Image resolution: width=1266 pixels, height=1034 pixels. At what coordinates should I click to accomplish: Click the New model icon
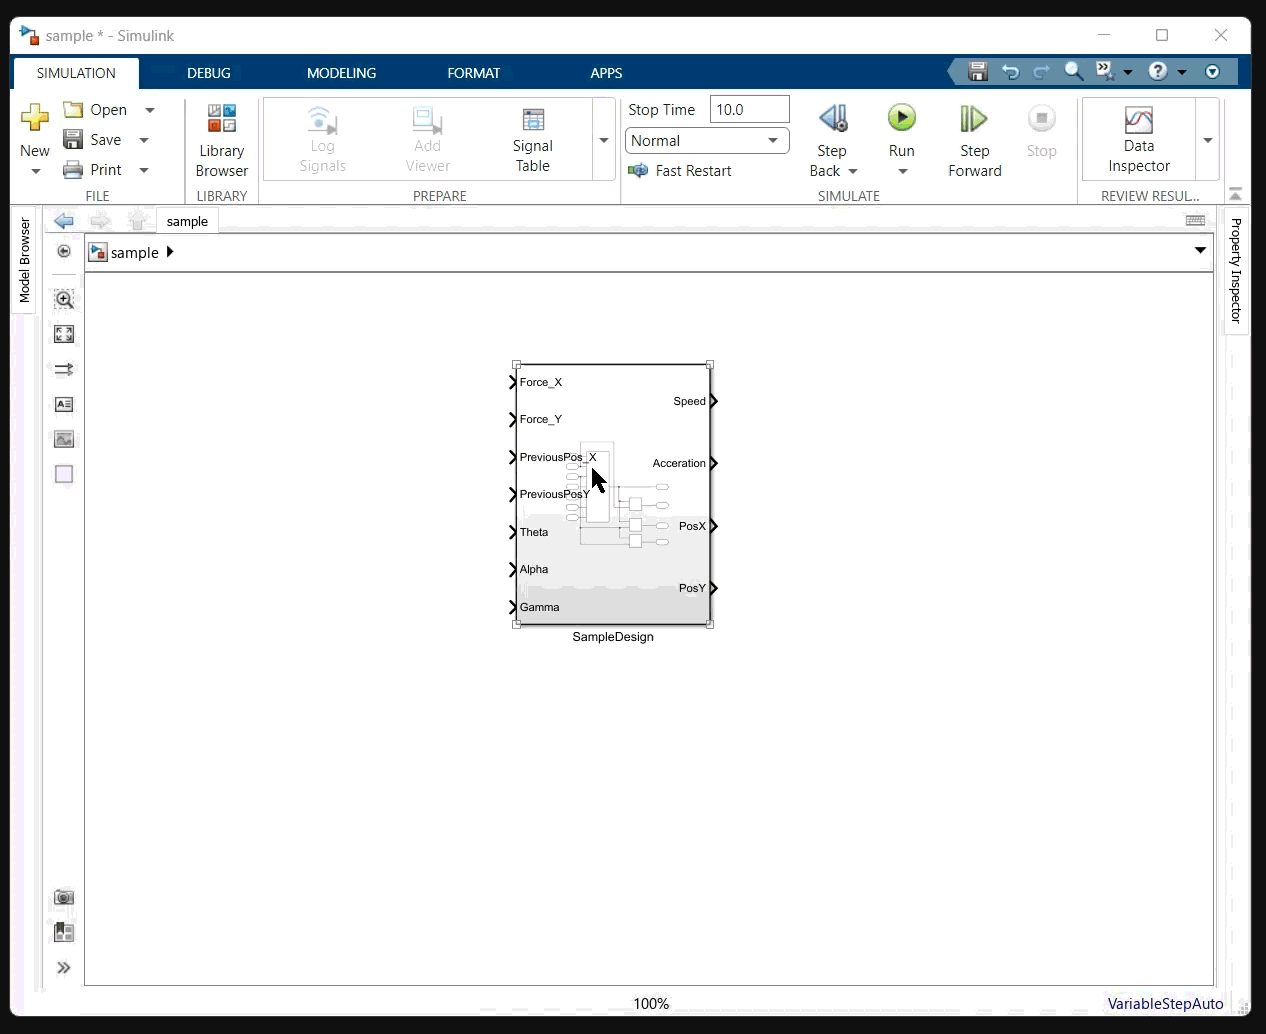click(35, 118)
